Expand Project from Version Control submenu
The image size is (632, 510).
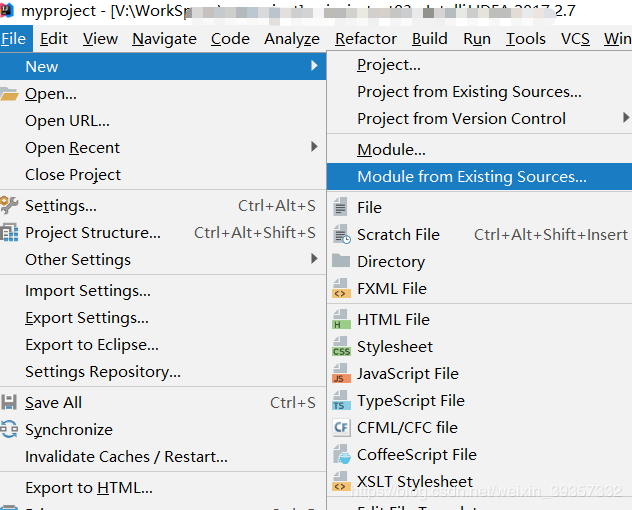[625, 118]
